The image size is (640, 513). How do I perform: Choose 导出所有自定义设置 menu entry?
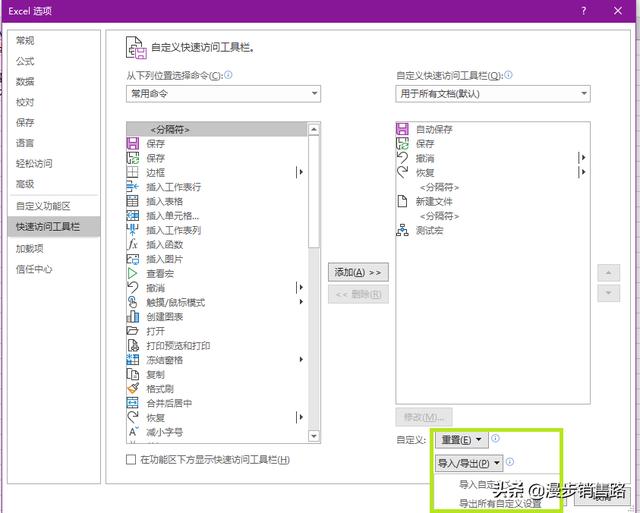pyautogui.click(x=500, y=504)
